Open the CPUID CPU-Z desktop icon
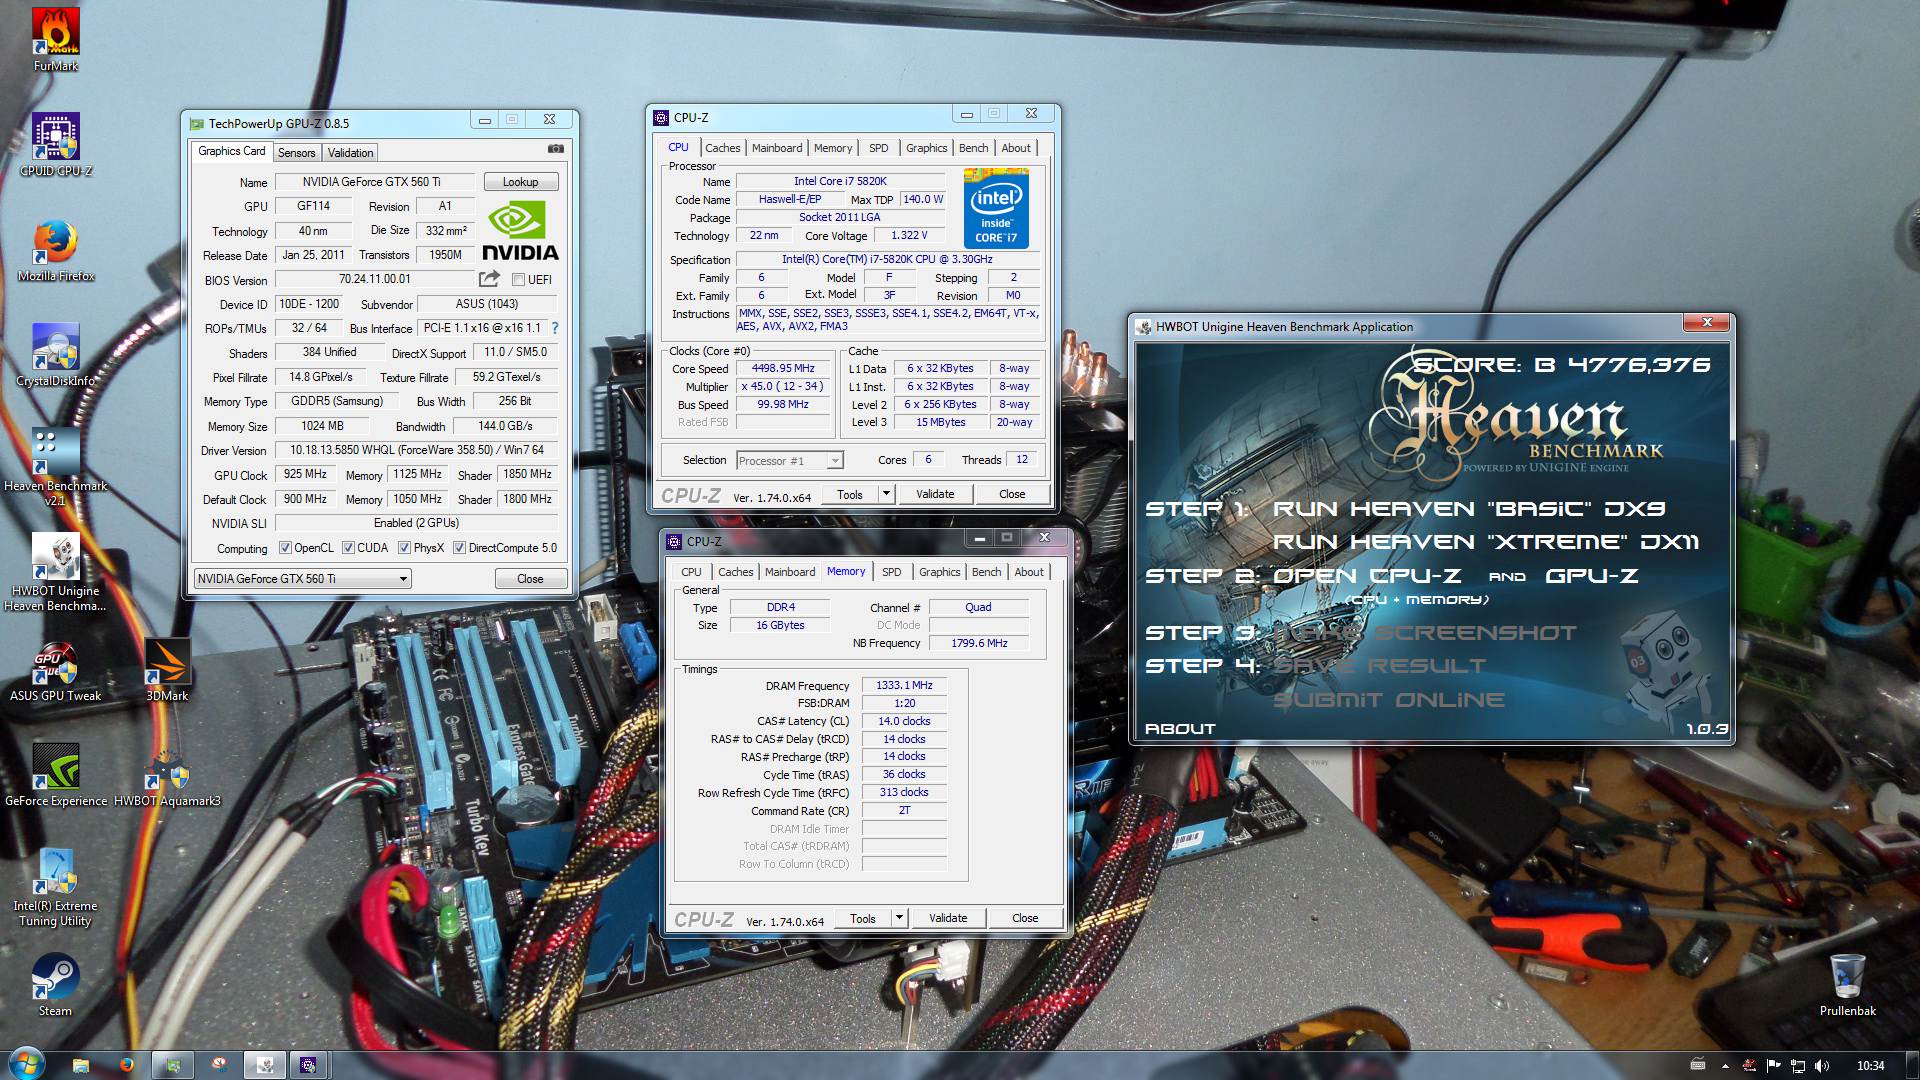Image resolution: width=1920 pixels, height=1080 pixels. click(55, 145)
